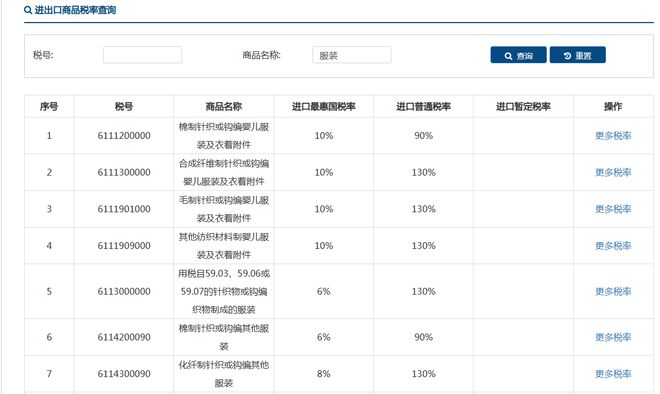The width and height of the screenshot is (660, 394).
Task: Click the 进口普通税率 column header
Action: tap(423, 106)
